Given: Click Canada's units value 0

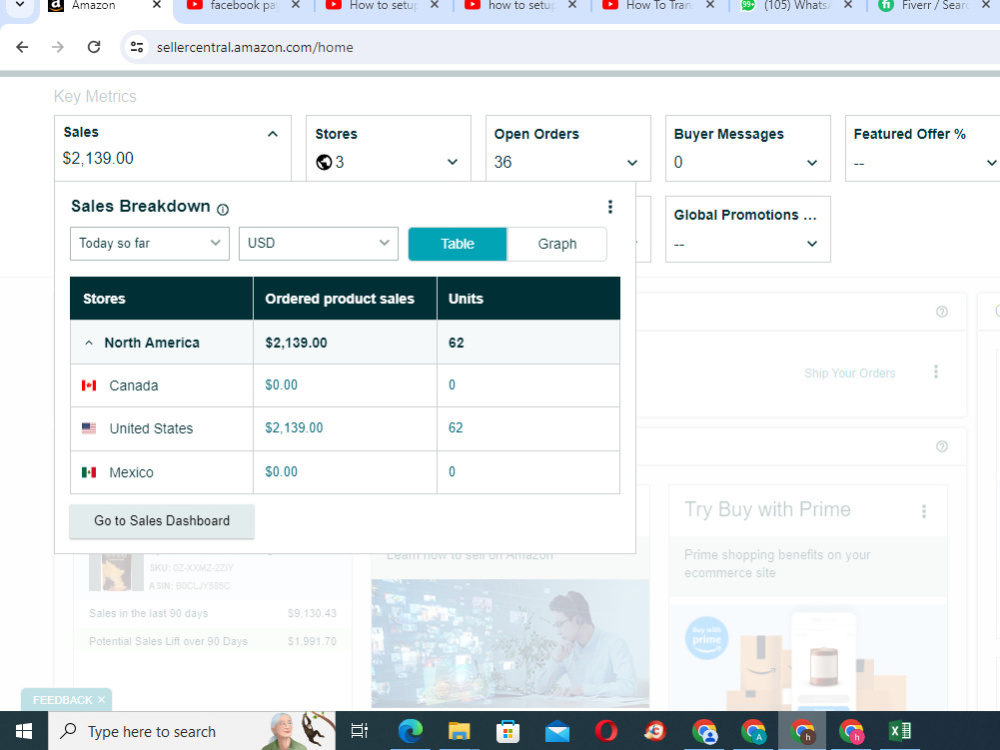Looking at the screenshot, I should tap(452, 385).
